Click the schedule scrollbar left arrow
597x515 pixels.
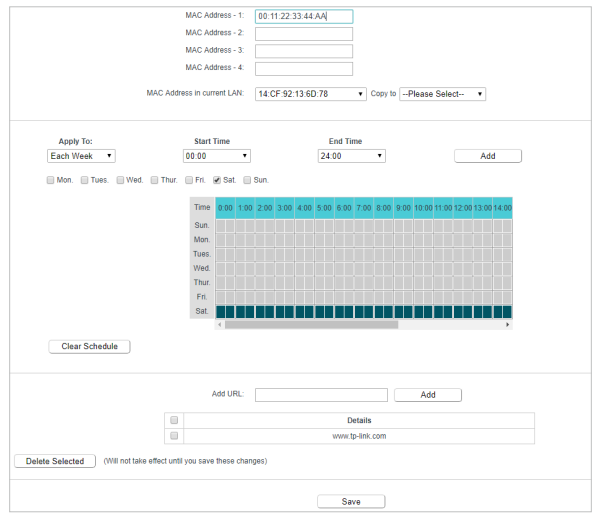[220, 325]
